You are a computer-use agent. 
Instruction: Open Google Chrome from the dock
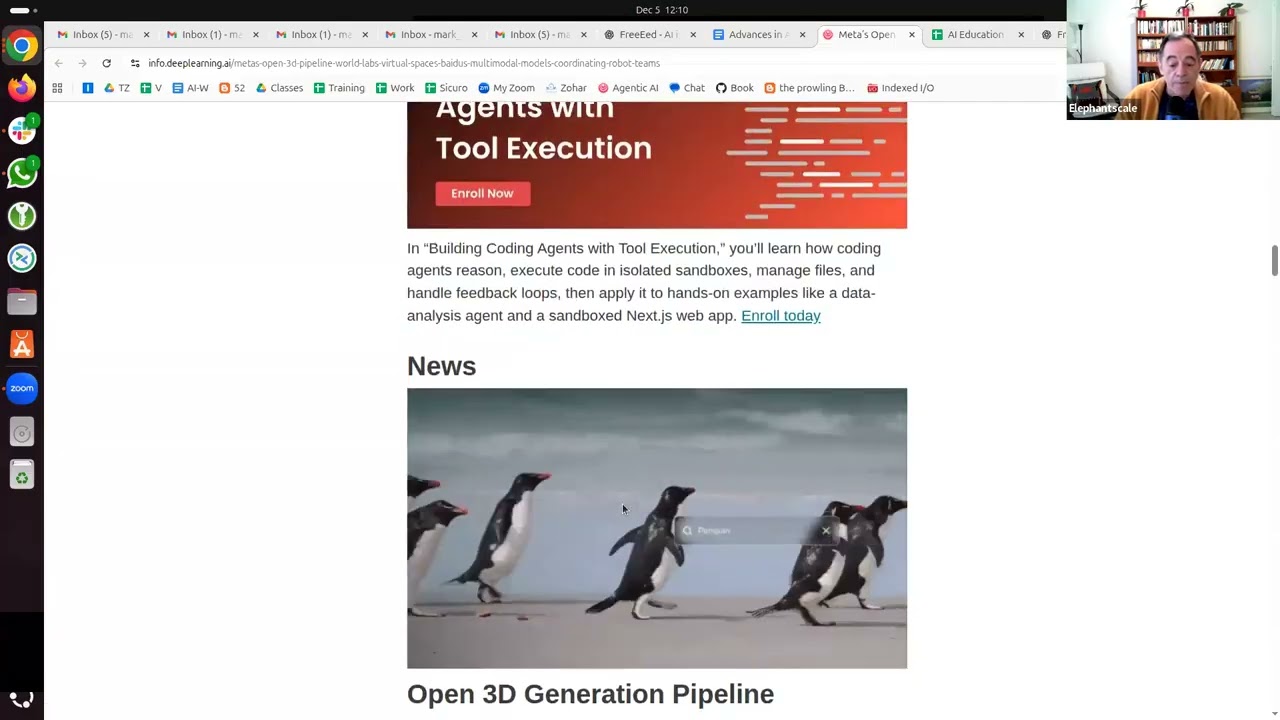click(x=22, y=45)
